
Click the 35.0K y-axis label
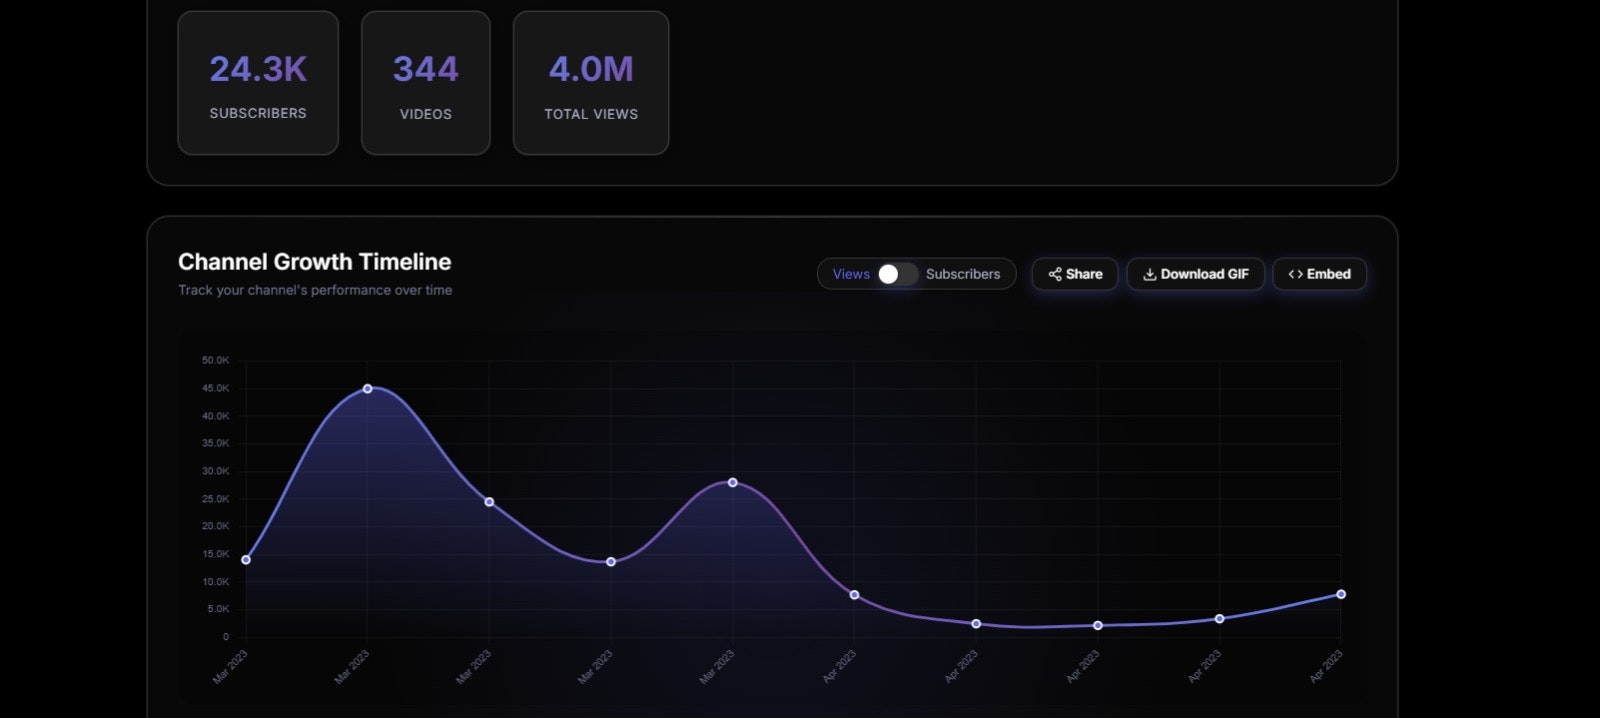(x=215, y=443)
